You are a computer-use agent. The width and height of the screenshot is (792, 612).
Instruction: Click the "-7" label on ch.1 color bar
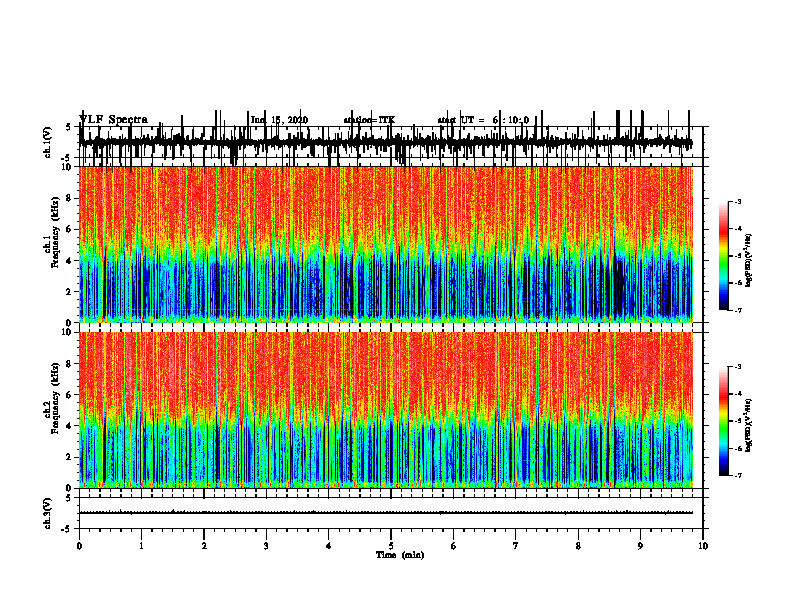(738, 310)
